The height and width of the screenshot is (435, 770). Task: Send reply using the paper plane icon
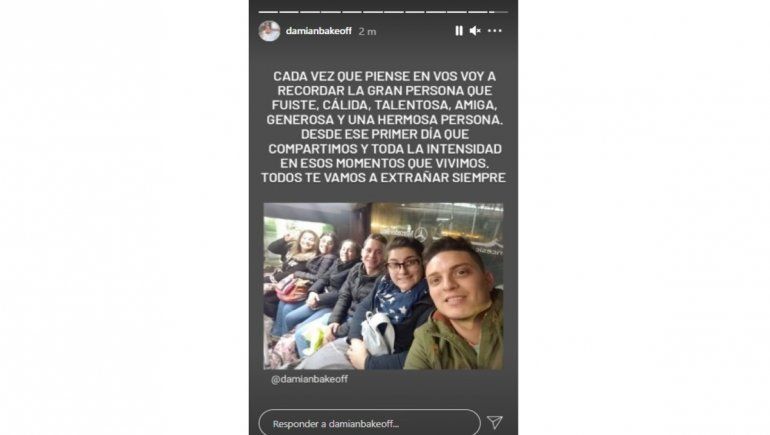tap(495, 422)
